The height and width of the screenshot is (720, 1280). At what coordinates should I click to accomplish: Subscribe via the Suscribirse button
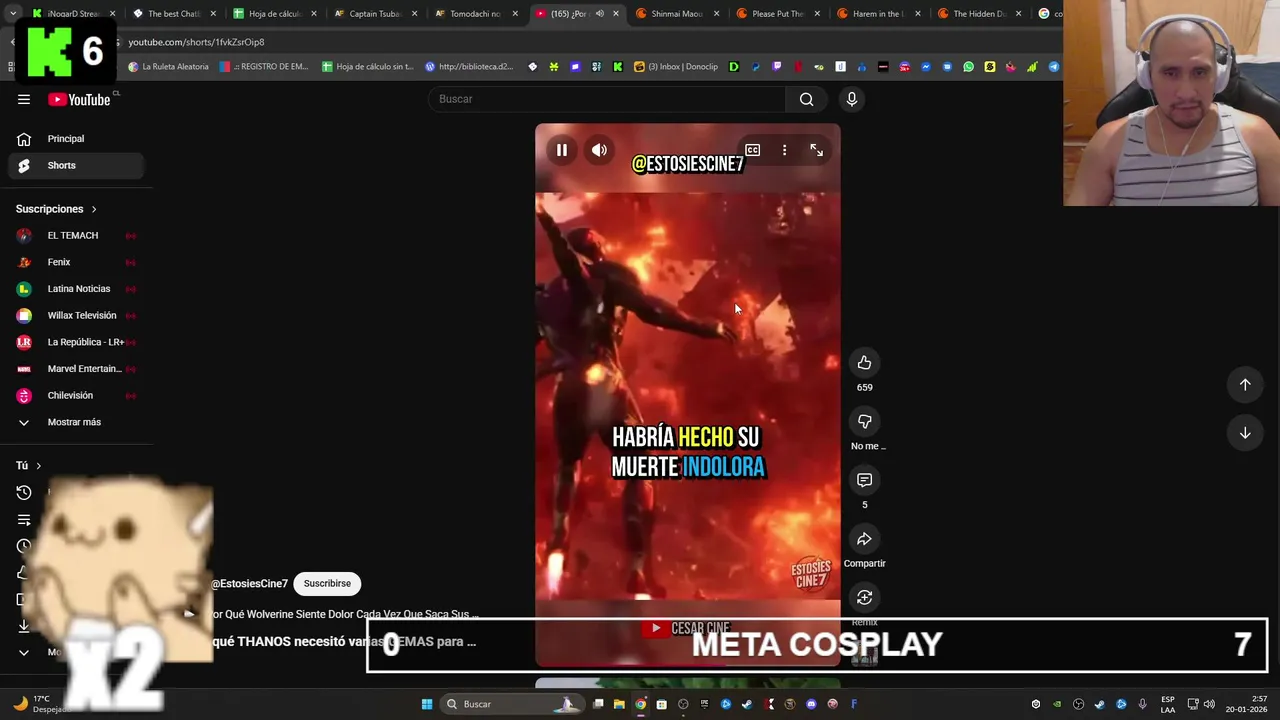327,583
